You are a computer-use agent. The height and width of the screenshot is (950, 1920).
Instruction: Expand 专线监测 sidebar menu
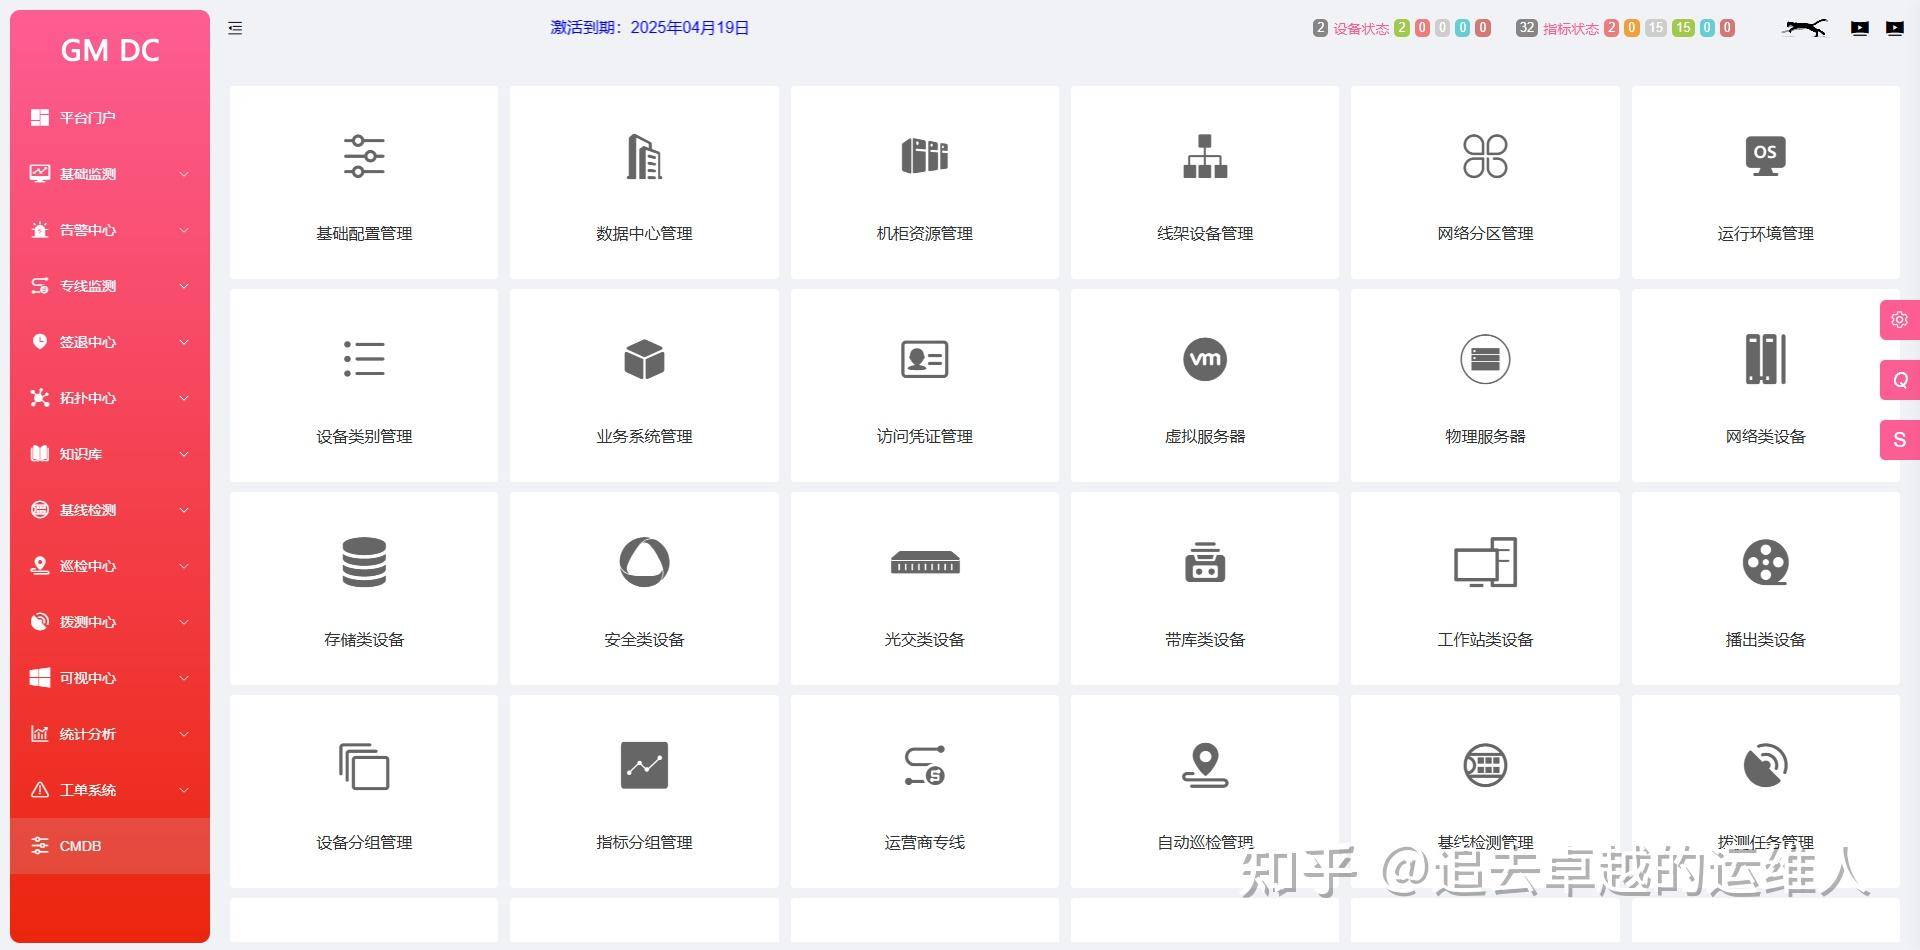point(110,286)
